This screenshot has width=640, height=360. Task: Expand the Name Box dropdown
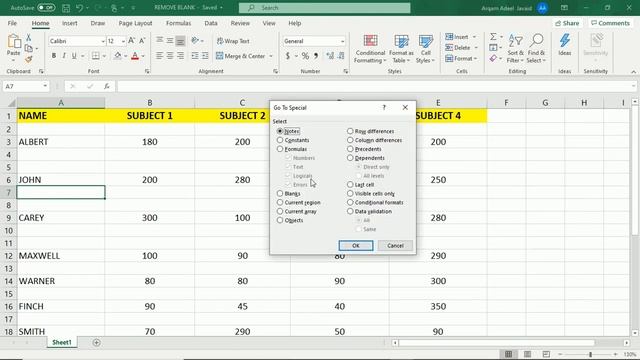point(45,86)
